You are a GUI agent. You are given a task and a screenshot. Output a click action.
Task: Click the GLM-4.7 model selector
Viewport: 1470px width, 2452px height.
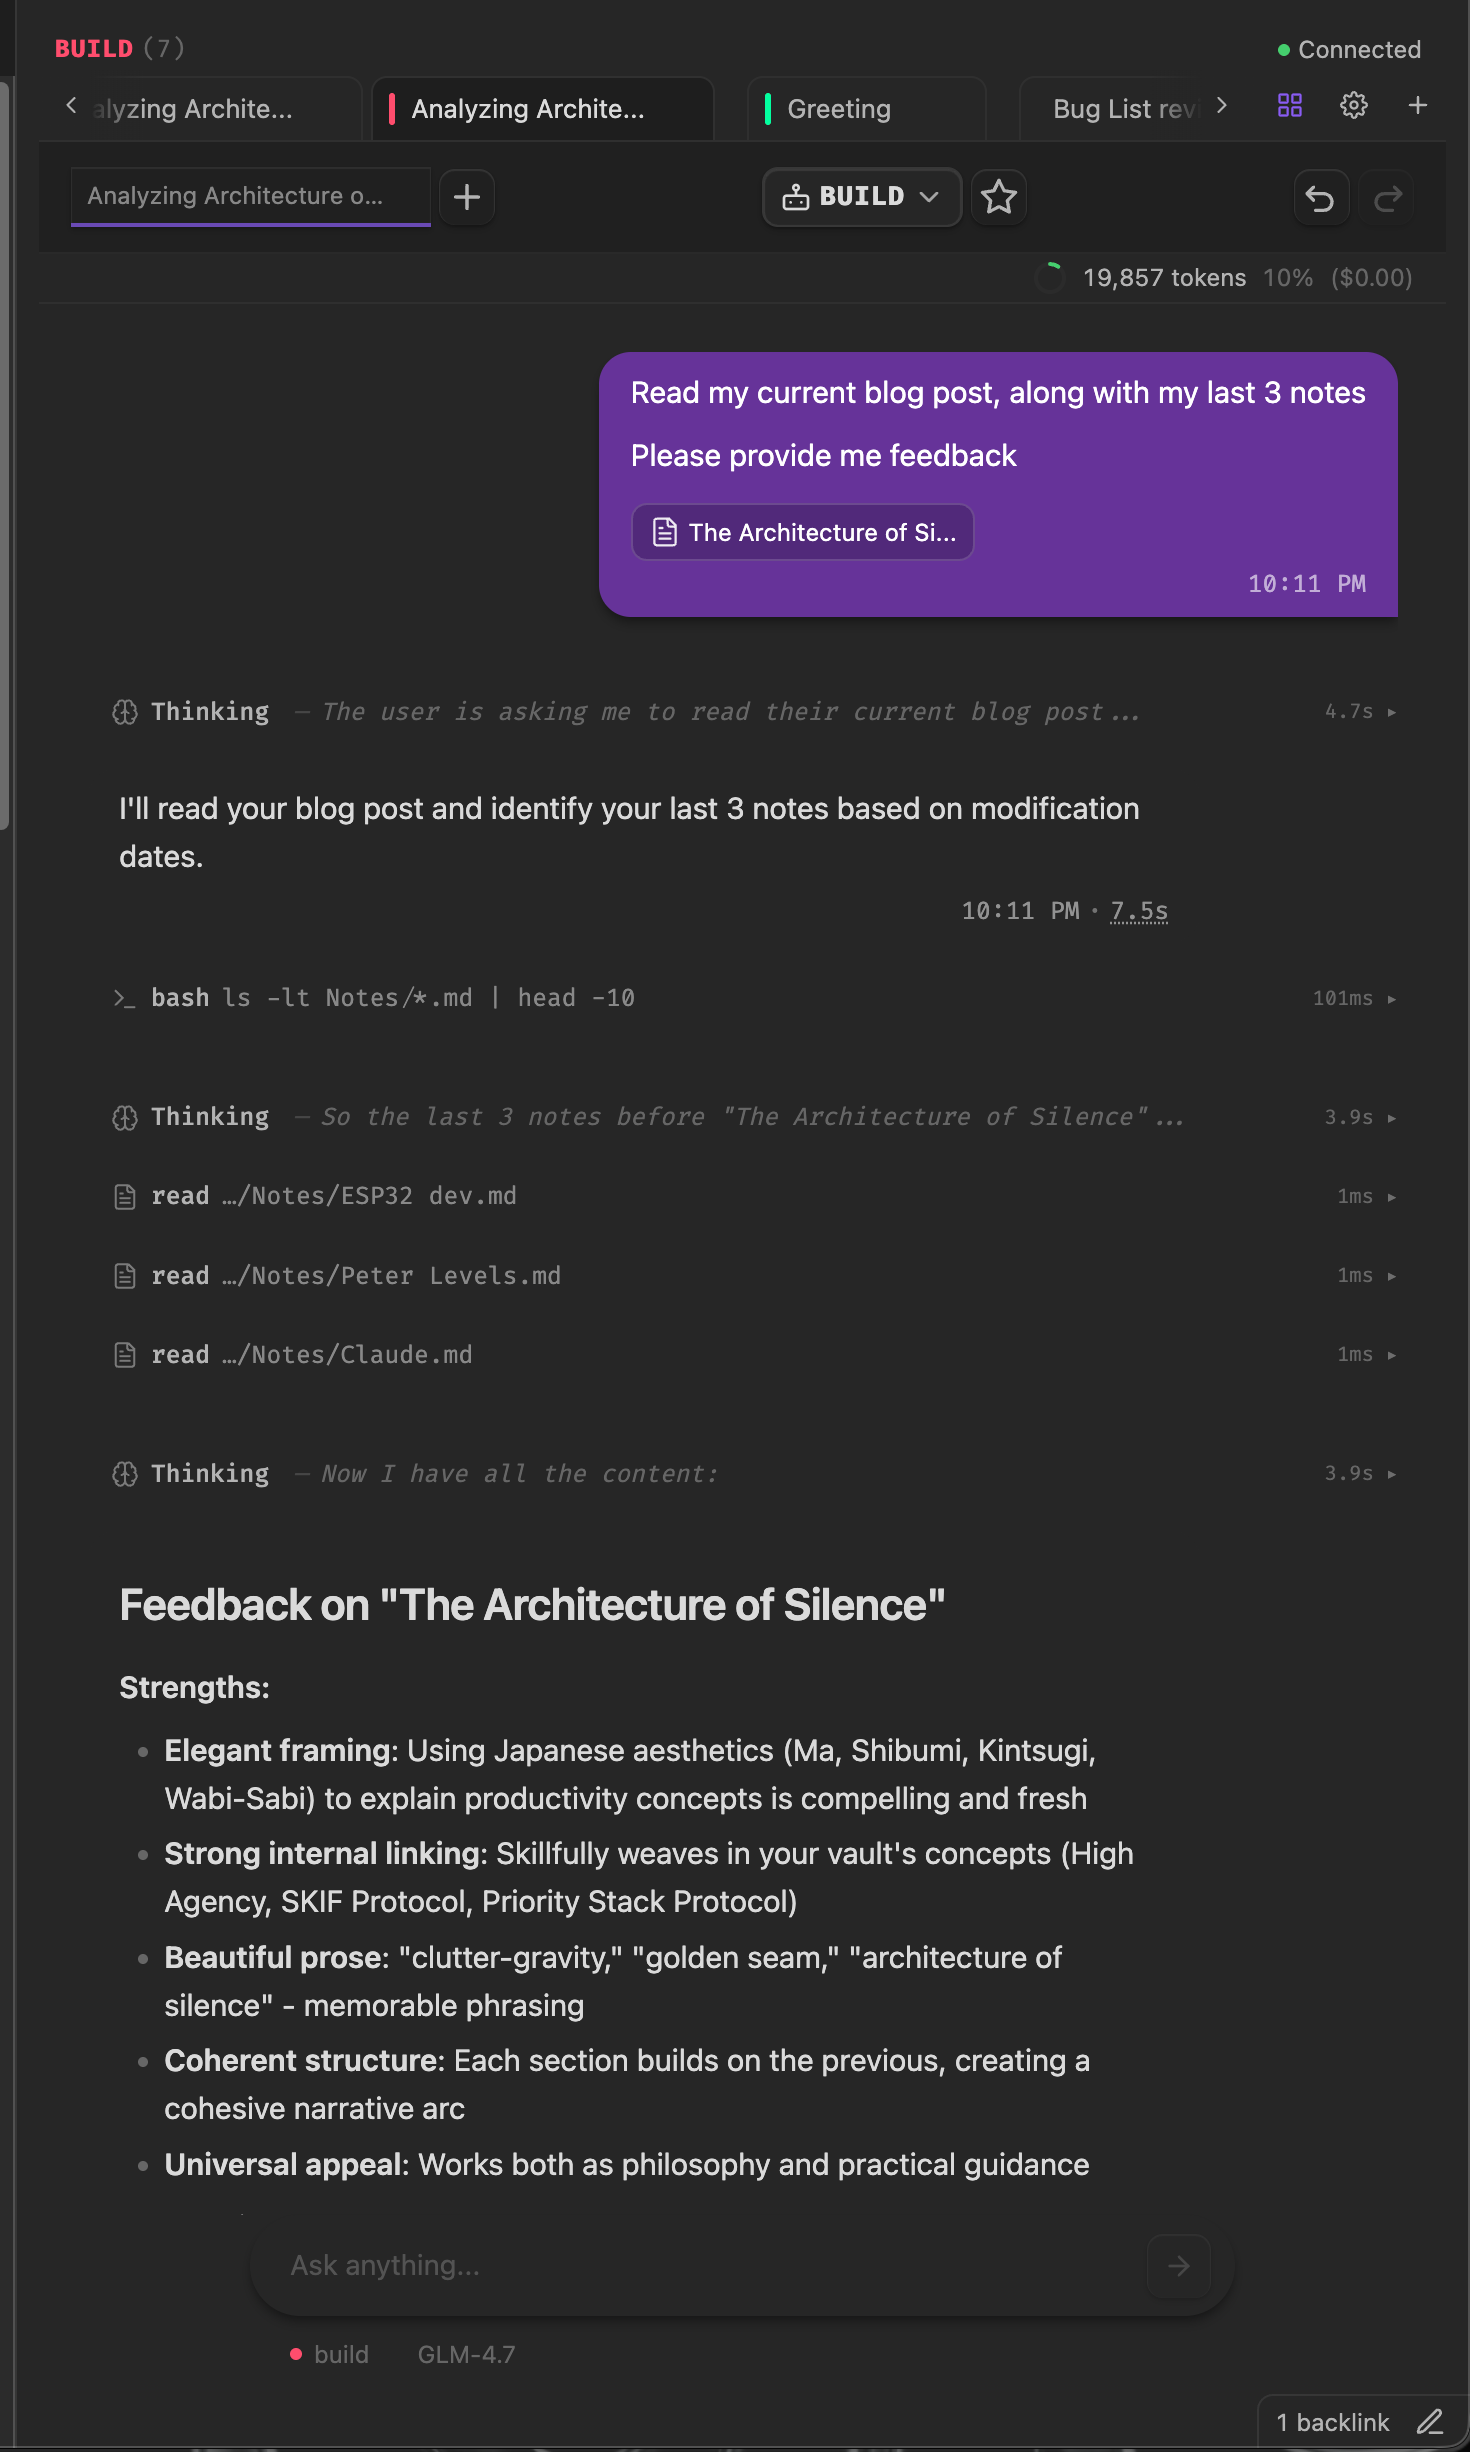(x=466, y=2355)
